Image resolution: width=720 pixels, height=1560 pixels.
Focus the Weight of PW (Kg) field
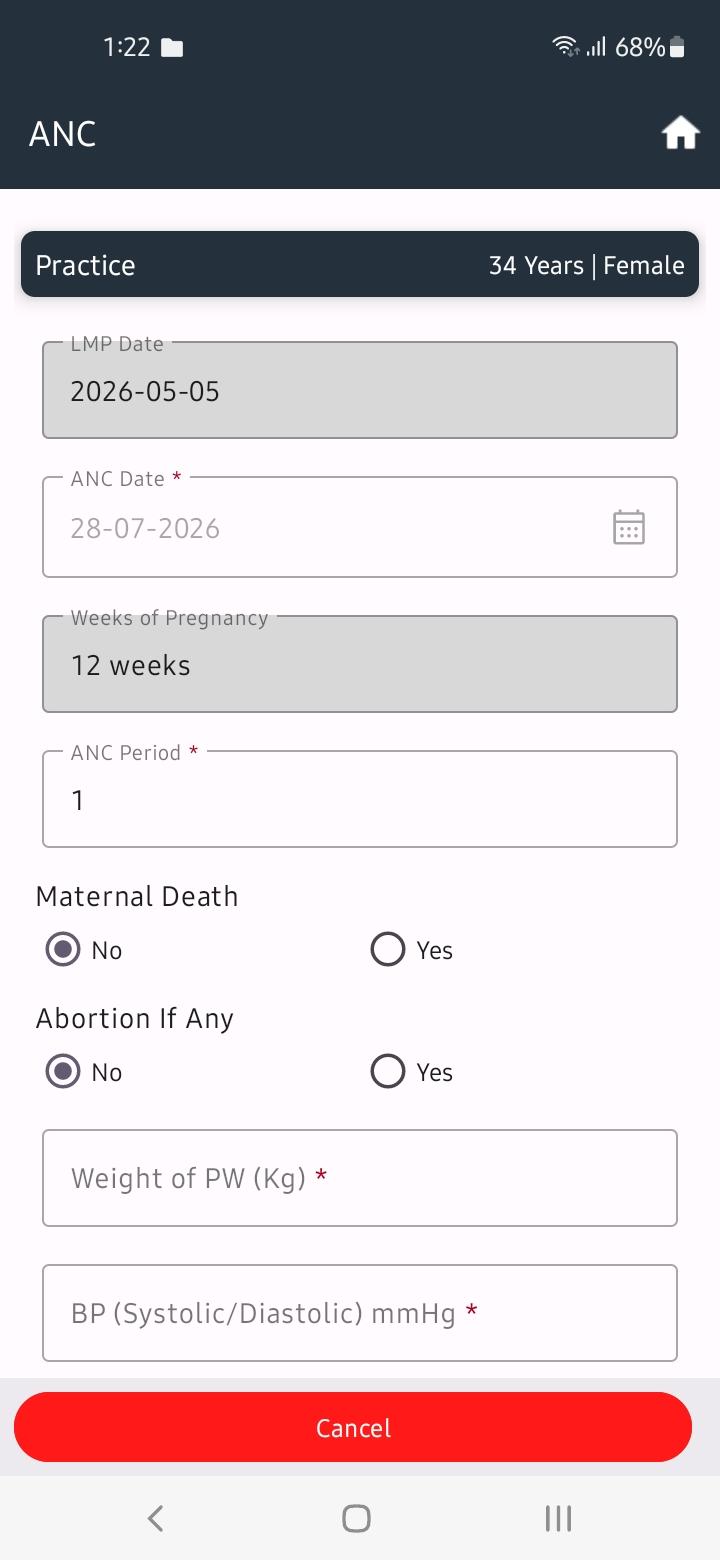tap(360, 1178)
